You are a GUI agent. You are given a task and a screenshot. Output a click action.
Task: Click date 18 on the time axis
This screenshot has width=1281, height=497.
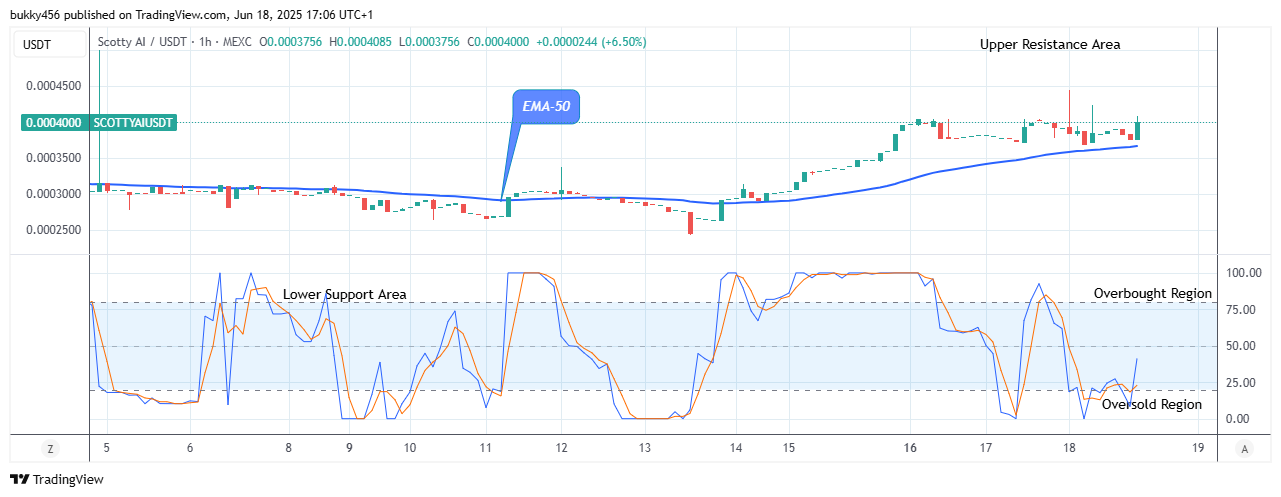(1069, 449)
